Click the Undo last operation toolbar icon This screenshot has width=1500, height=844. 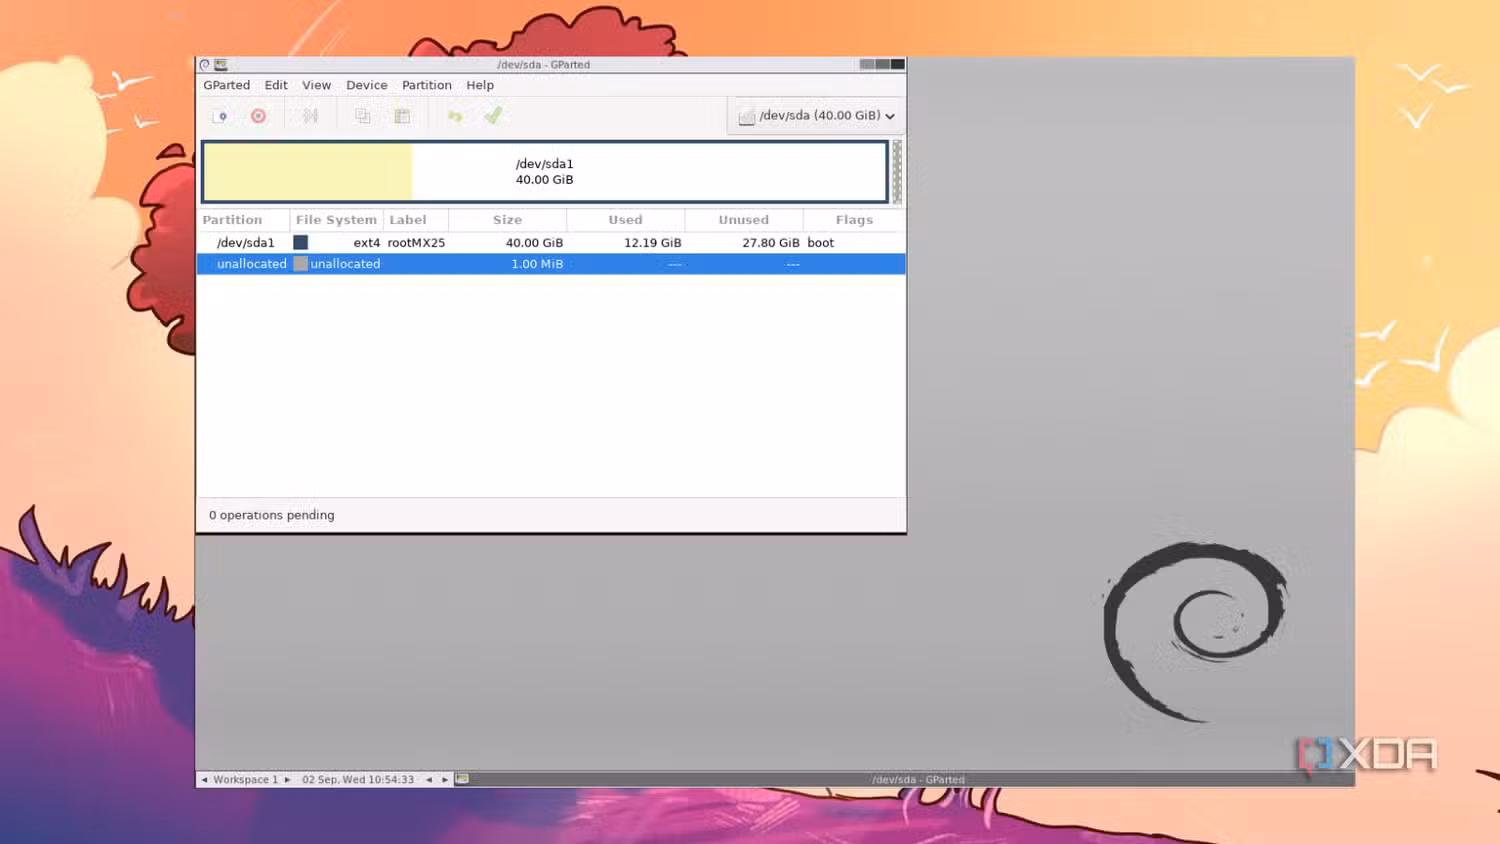455,116
